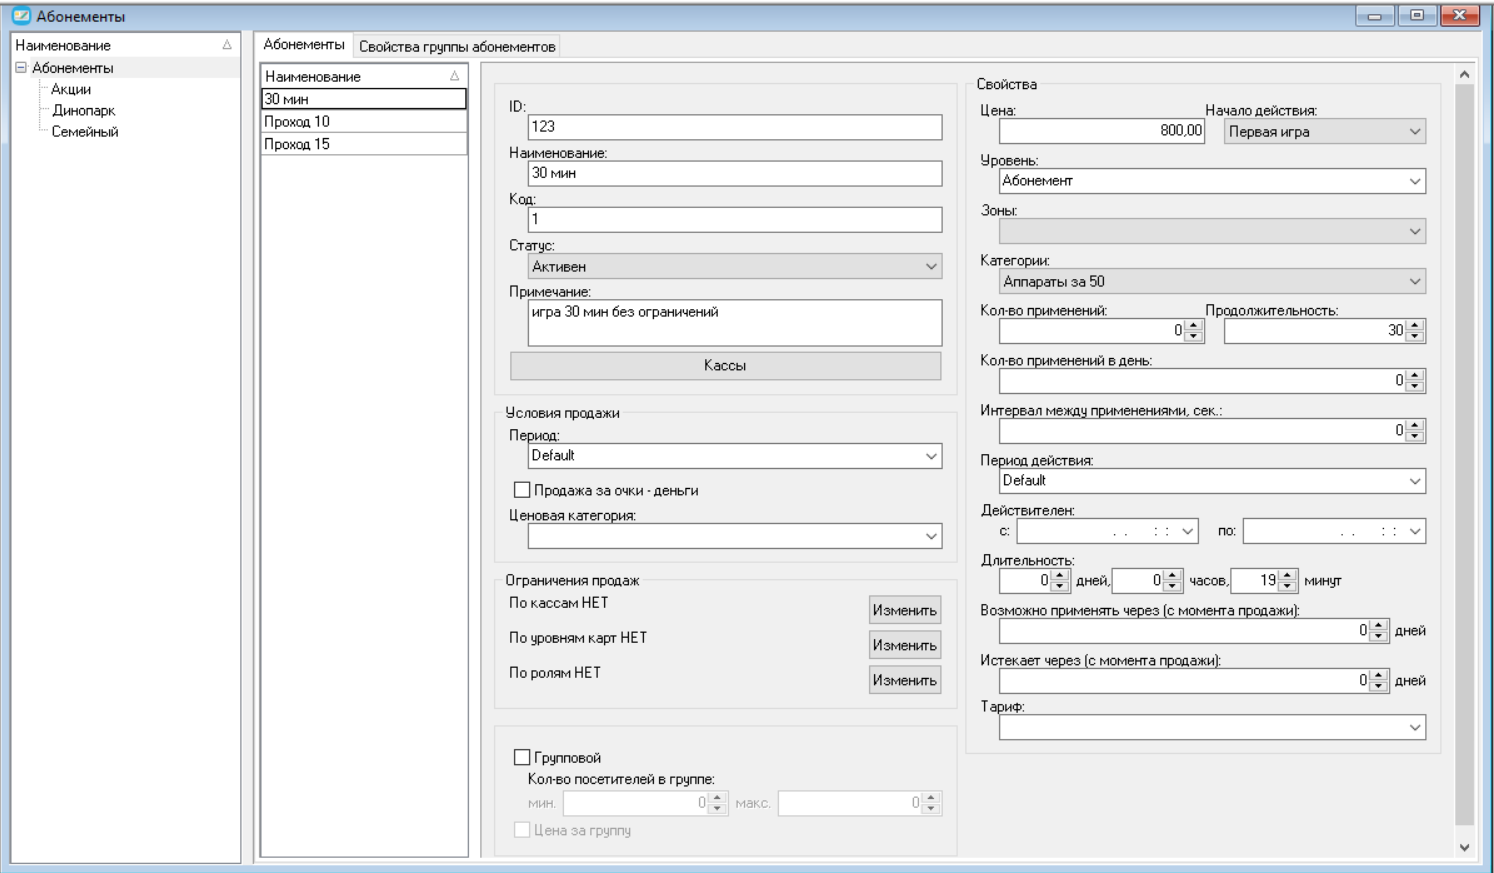Select Акции in the tree

coord(71,89)
